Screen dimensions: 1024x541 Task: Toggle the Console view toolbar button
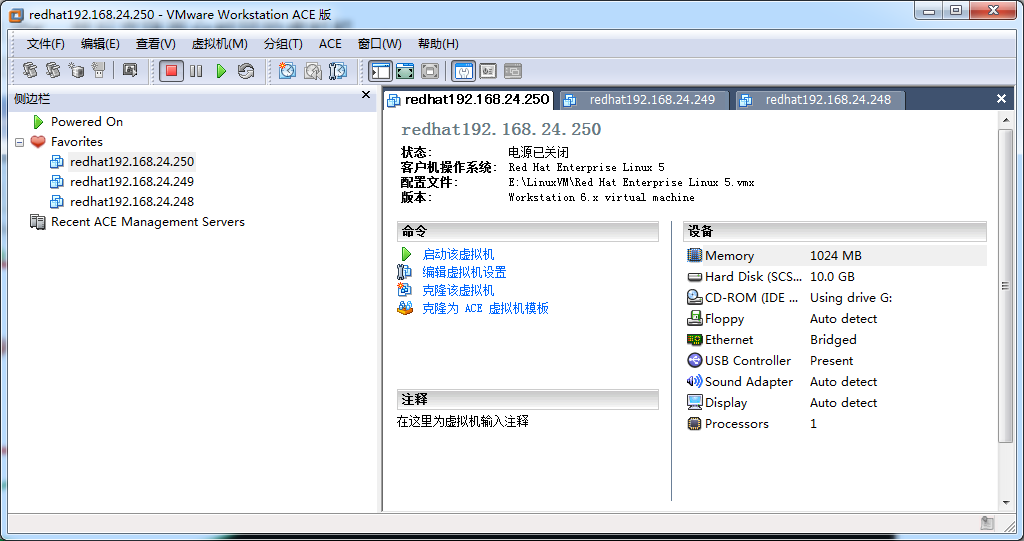(513, 71)
